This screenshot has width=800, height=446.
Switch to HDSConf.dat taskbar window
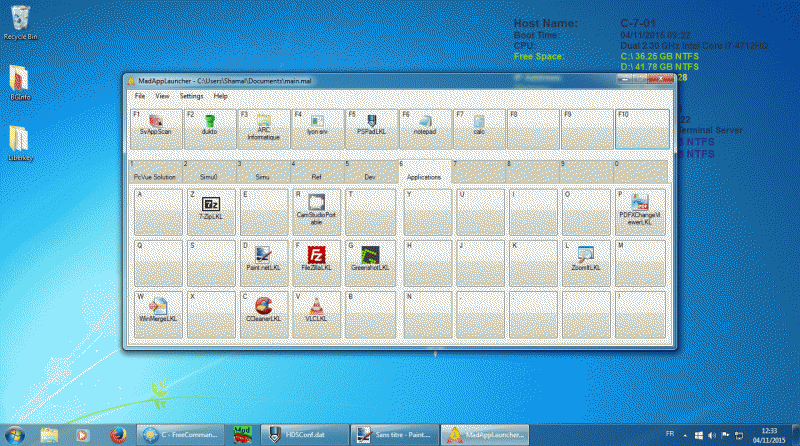[x=305, y=435]
